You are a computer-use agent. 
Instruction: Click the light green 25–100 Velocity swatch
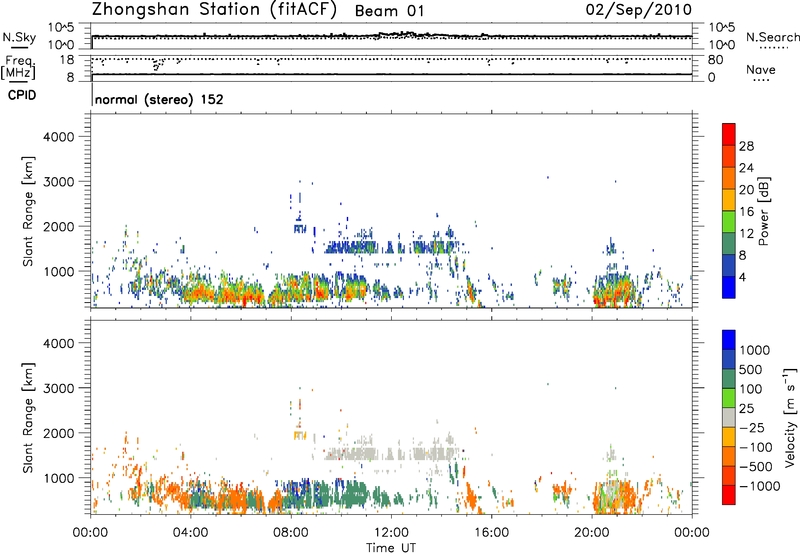(729, 398)
